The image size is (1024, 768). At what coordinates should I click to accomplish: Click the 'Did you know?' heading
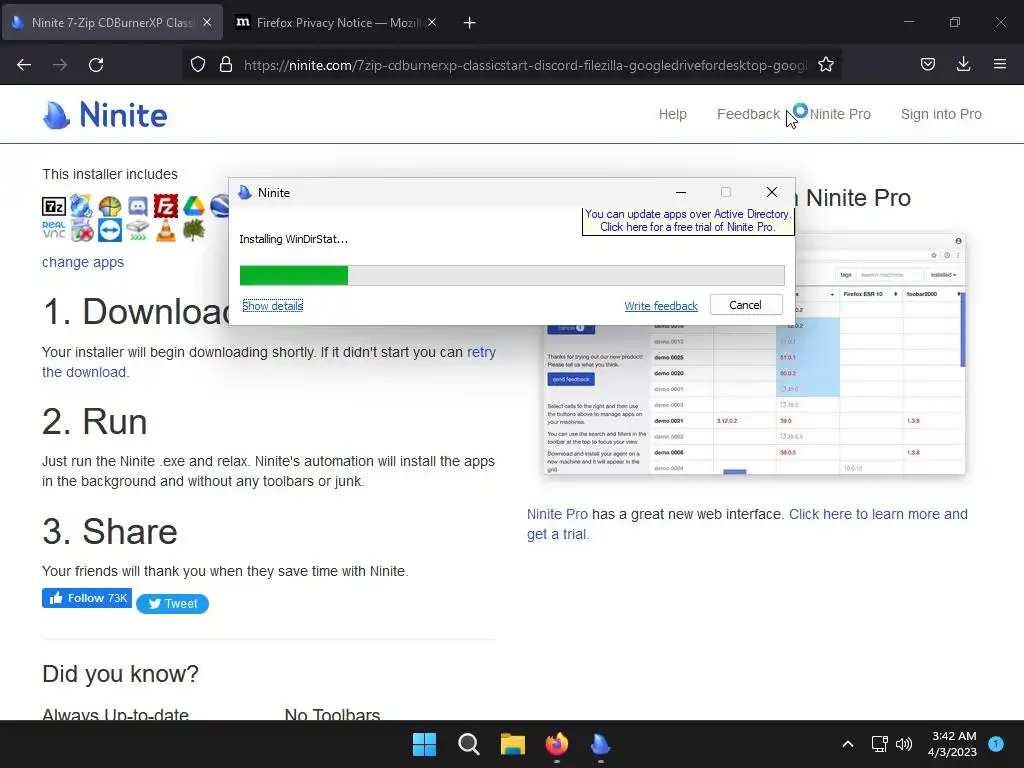[x=120, y=673]
